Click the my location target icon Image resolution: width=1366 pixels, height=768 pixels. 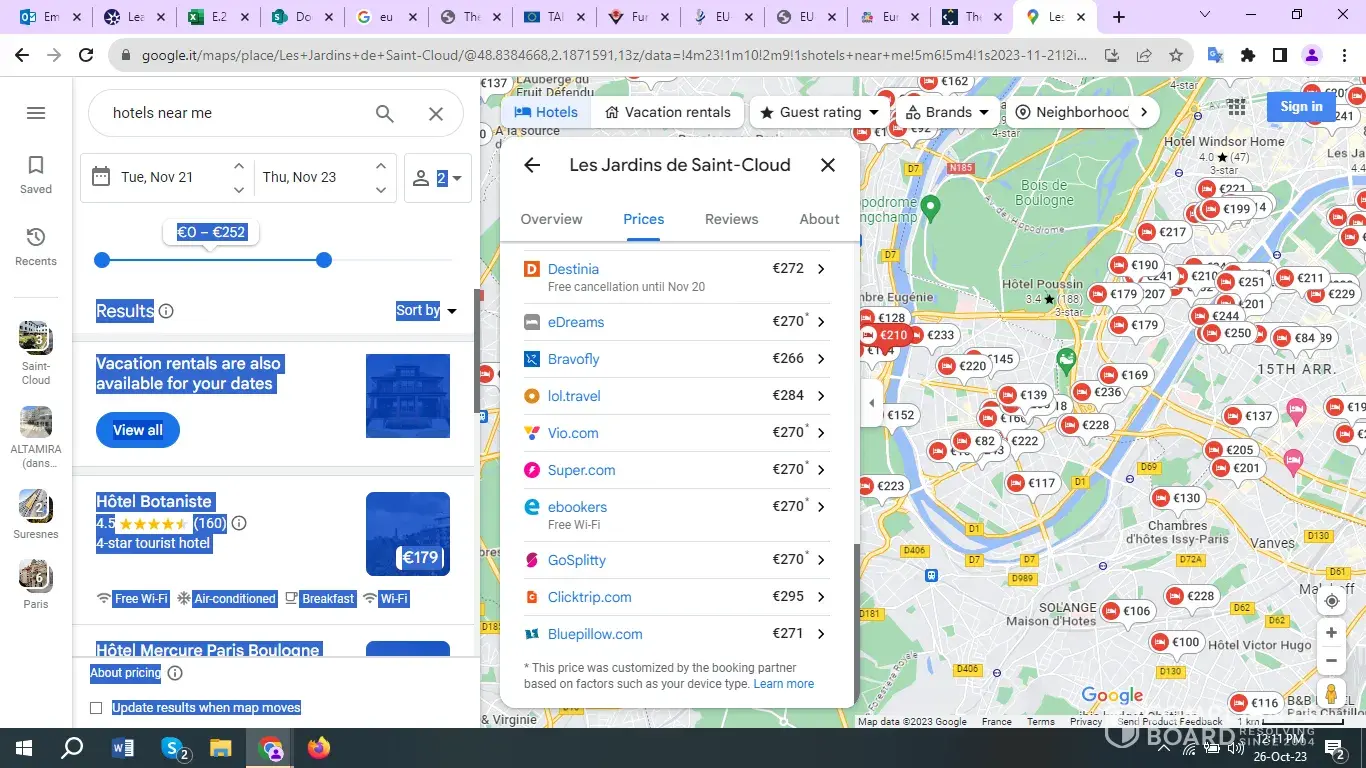1331,601
